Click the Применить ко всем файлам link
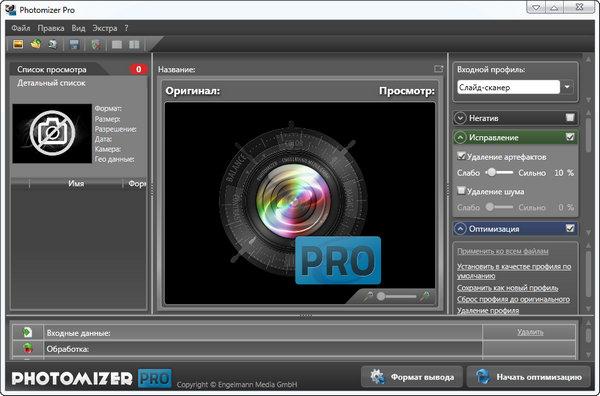This screenshot has height=396, width=600. (x=503, y=251)
